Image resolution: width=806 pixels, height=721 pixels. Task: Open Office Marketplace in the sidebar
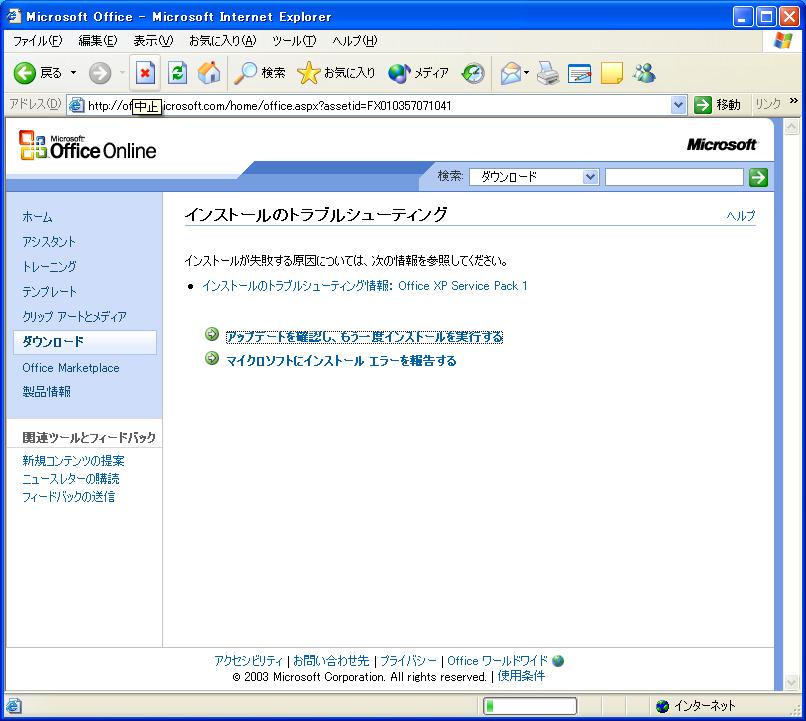coord(70,368)
